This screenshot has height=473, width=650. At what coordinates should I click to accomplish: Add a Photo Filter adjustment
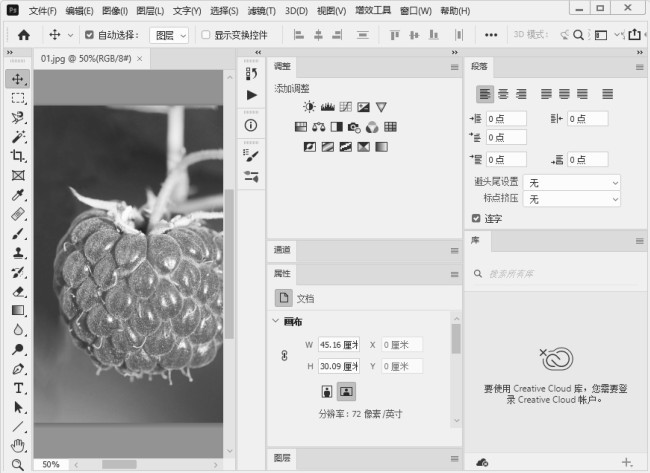(354, 127)
